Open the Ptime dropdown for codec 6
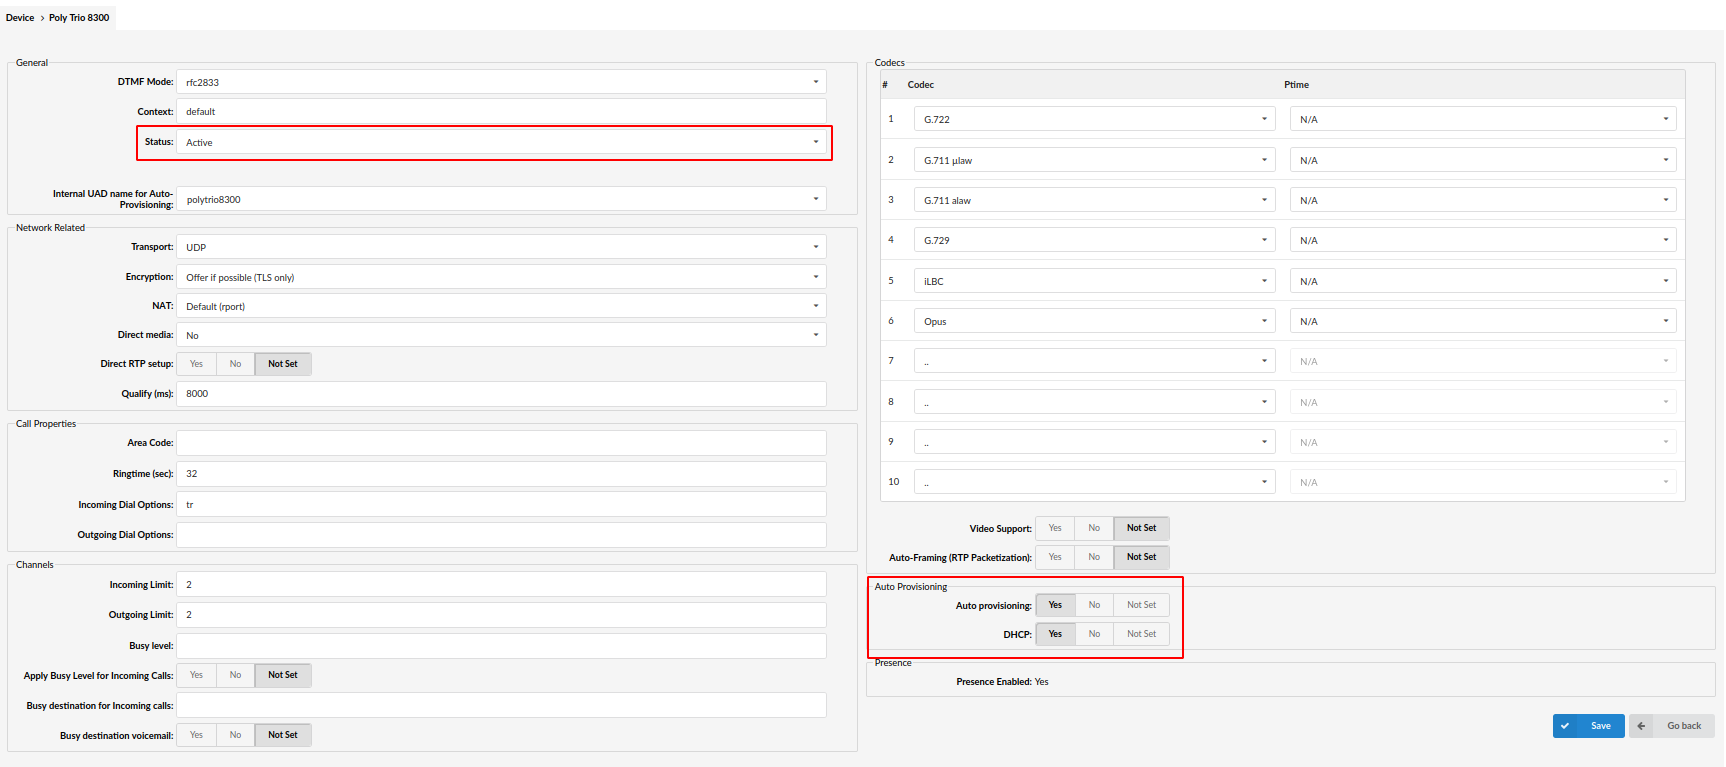Screen dimensions: 1726x767 (x=1483, y=321)
